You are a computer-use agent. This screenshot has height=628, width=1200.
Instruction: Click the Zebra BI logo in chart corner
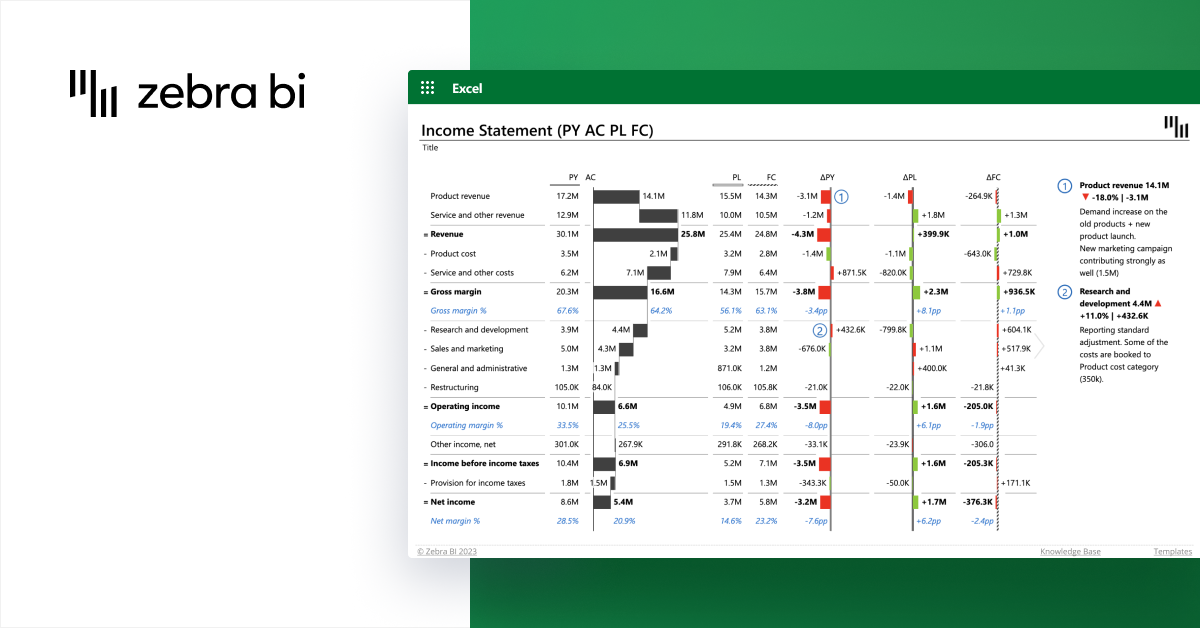(x=1176, y=127)
